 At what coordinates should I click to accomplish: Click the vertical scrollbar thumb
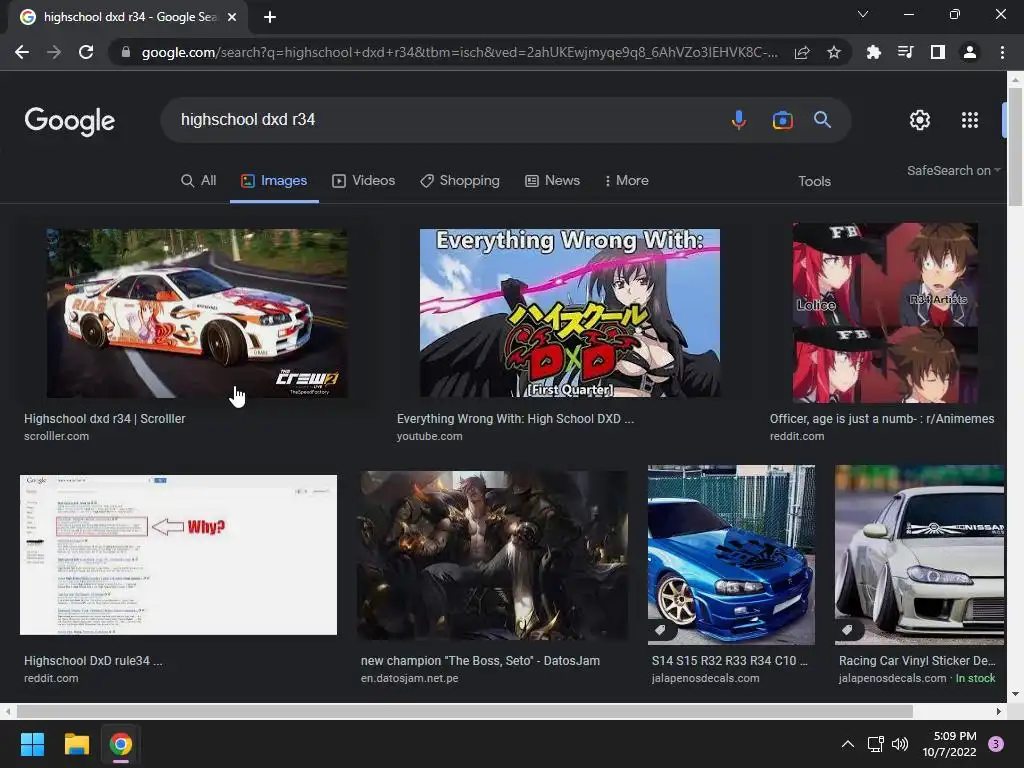pos(1015,147)
